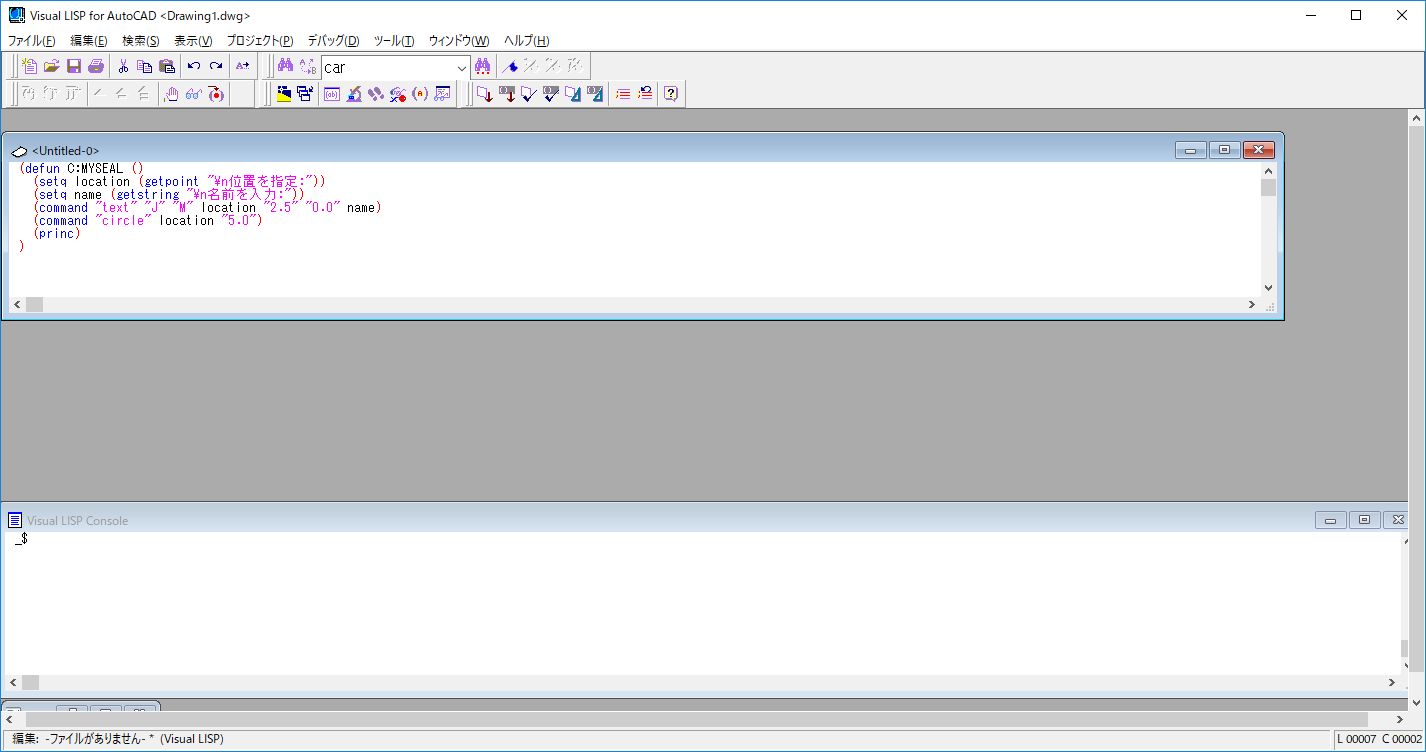This screenshot has width=1426, height=752.
Task: Open the 編集(E) menu
Action: [x=89, y=41]
